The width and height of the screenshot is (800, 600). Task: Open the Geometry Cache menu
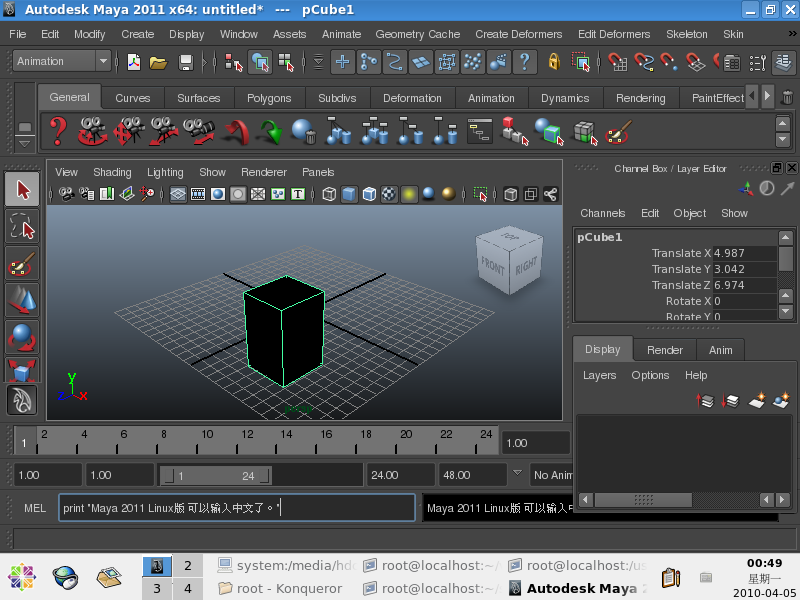click(x=417, y=34)
